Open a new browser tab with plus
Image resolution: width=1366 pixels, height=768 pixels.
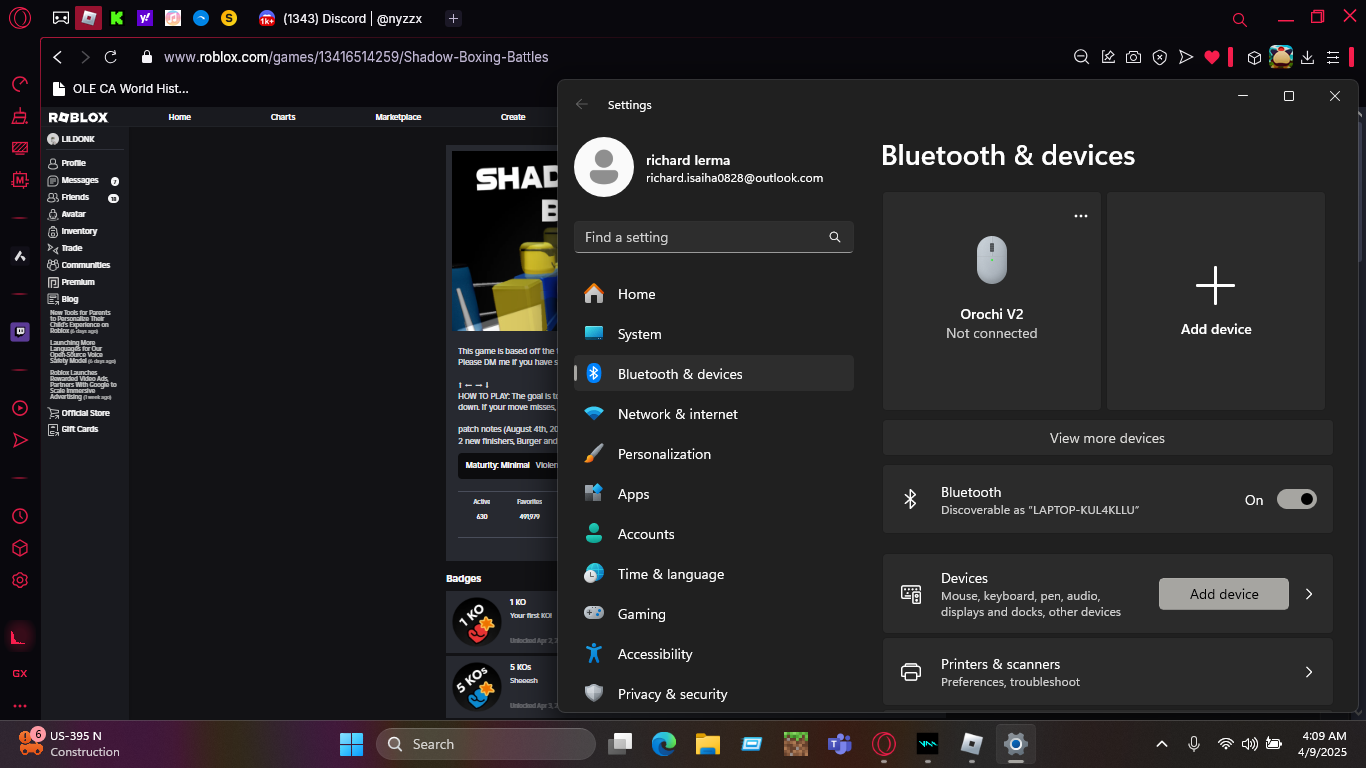[x=453, y=18]
